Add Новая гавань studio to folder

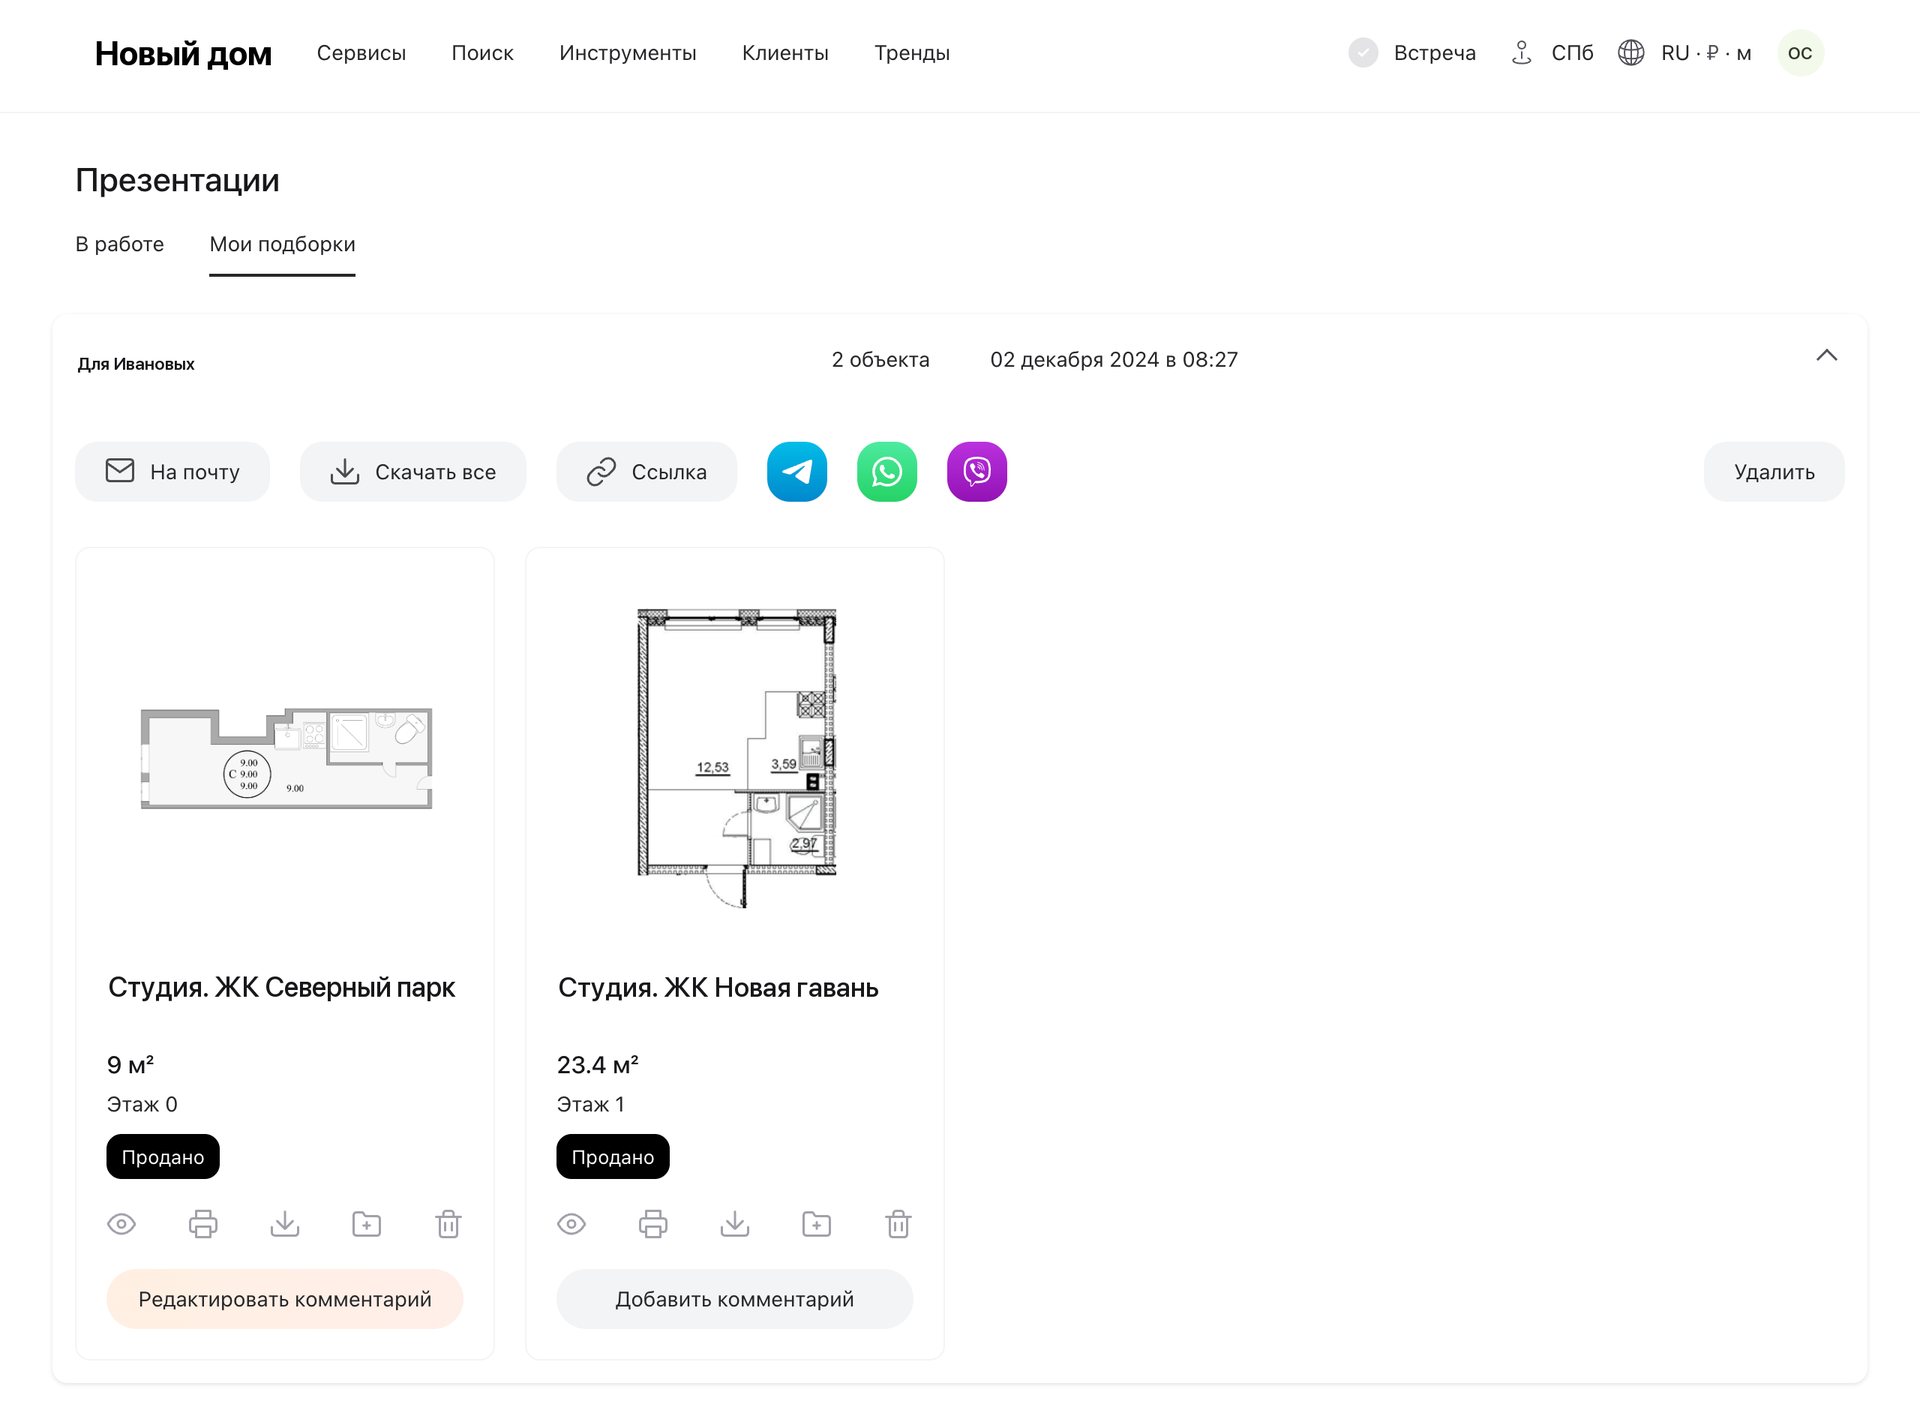point(817,1224)
